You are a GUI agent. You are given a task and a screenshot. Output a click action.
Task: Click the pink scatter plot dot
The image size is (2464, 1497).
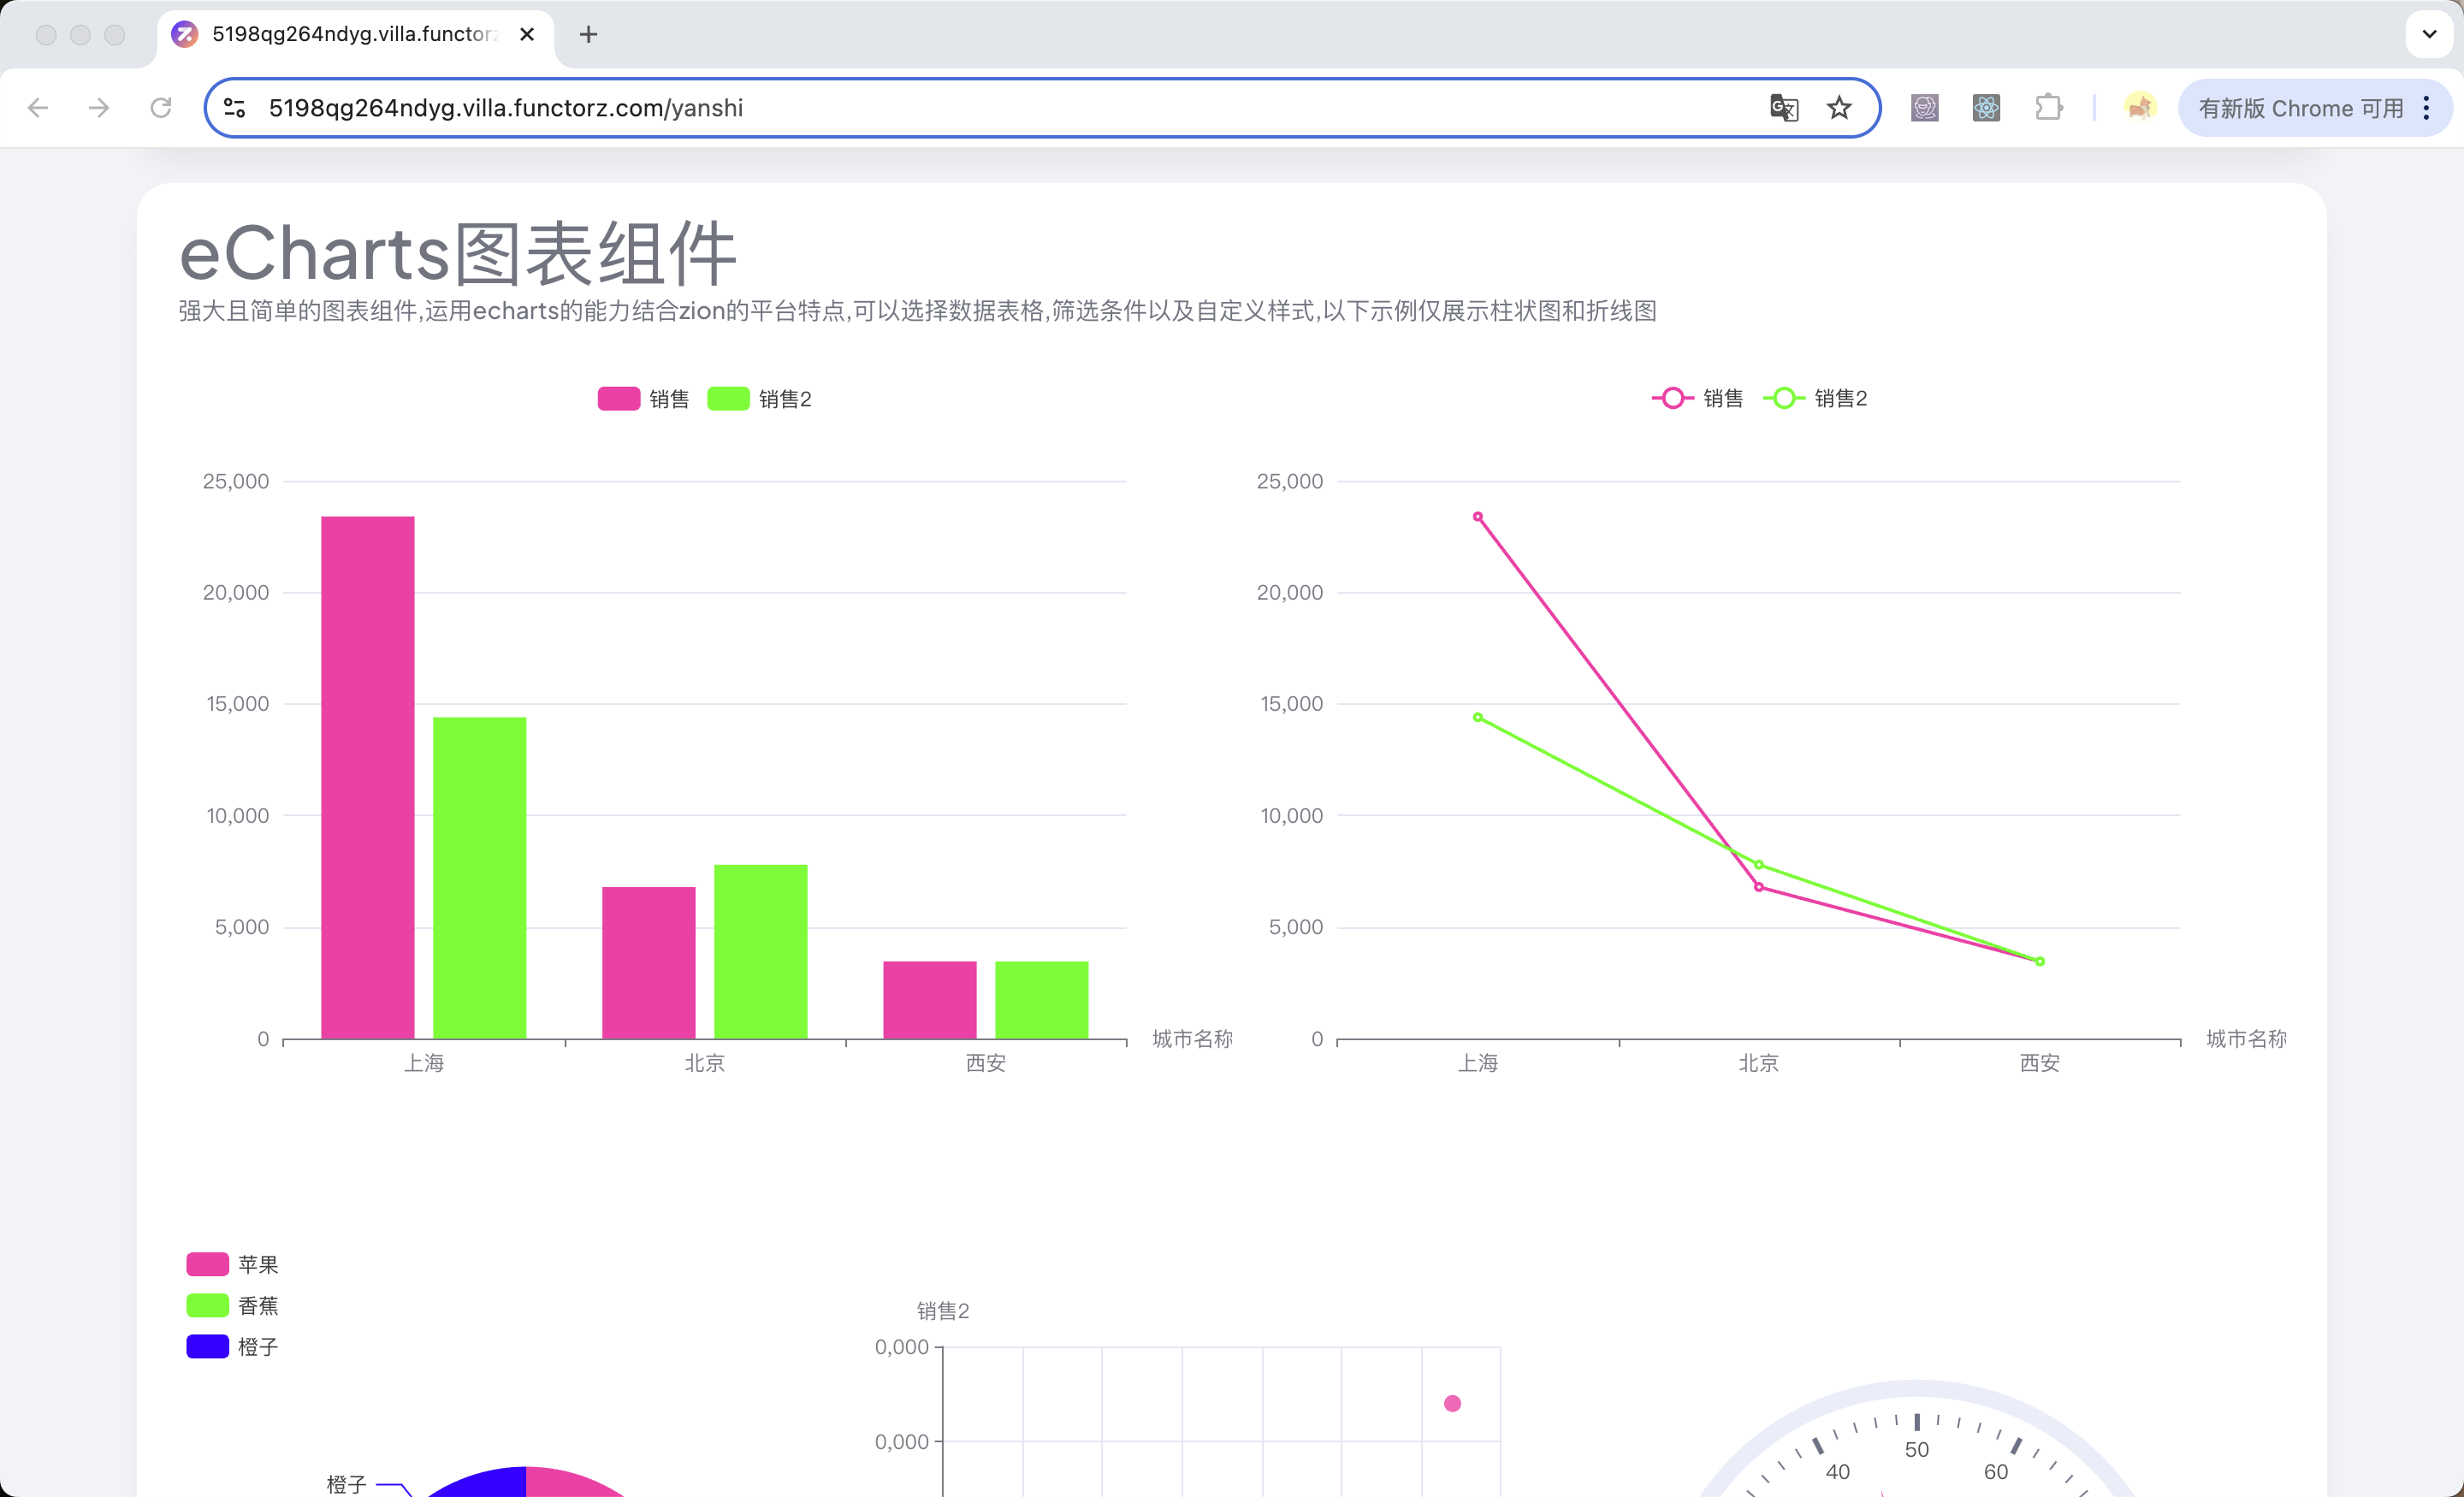1453,1403
